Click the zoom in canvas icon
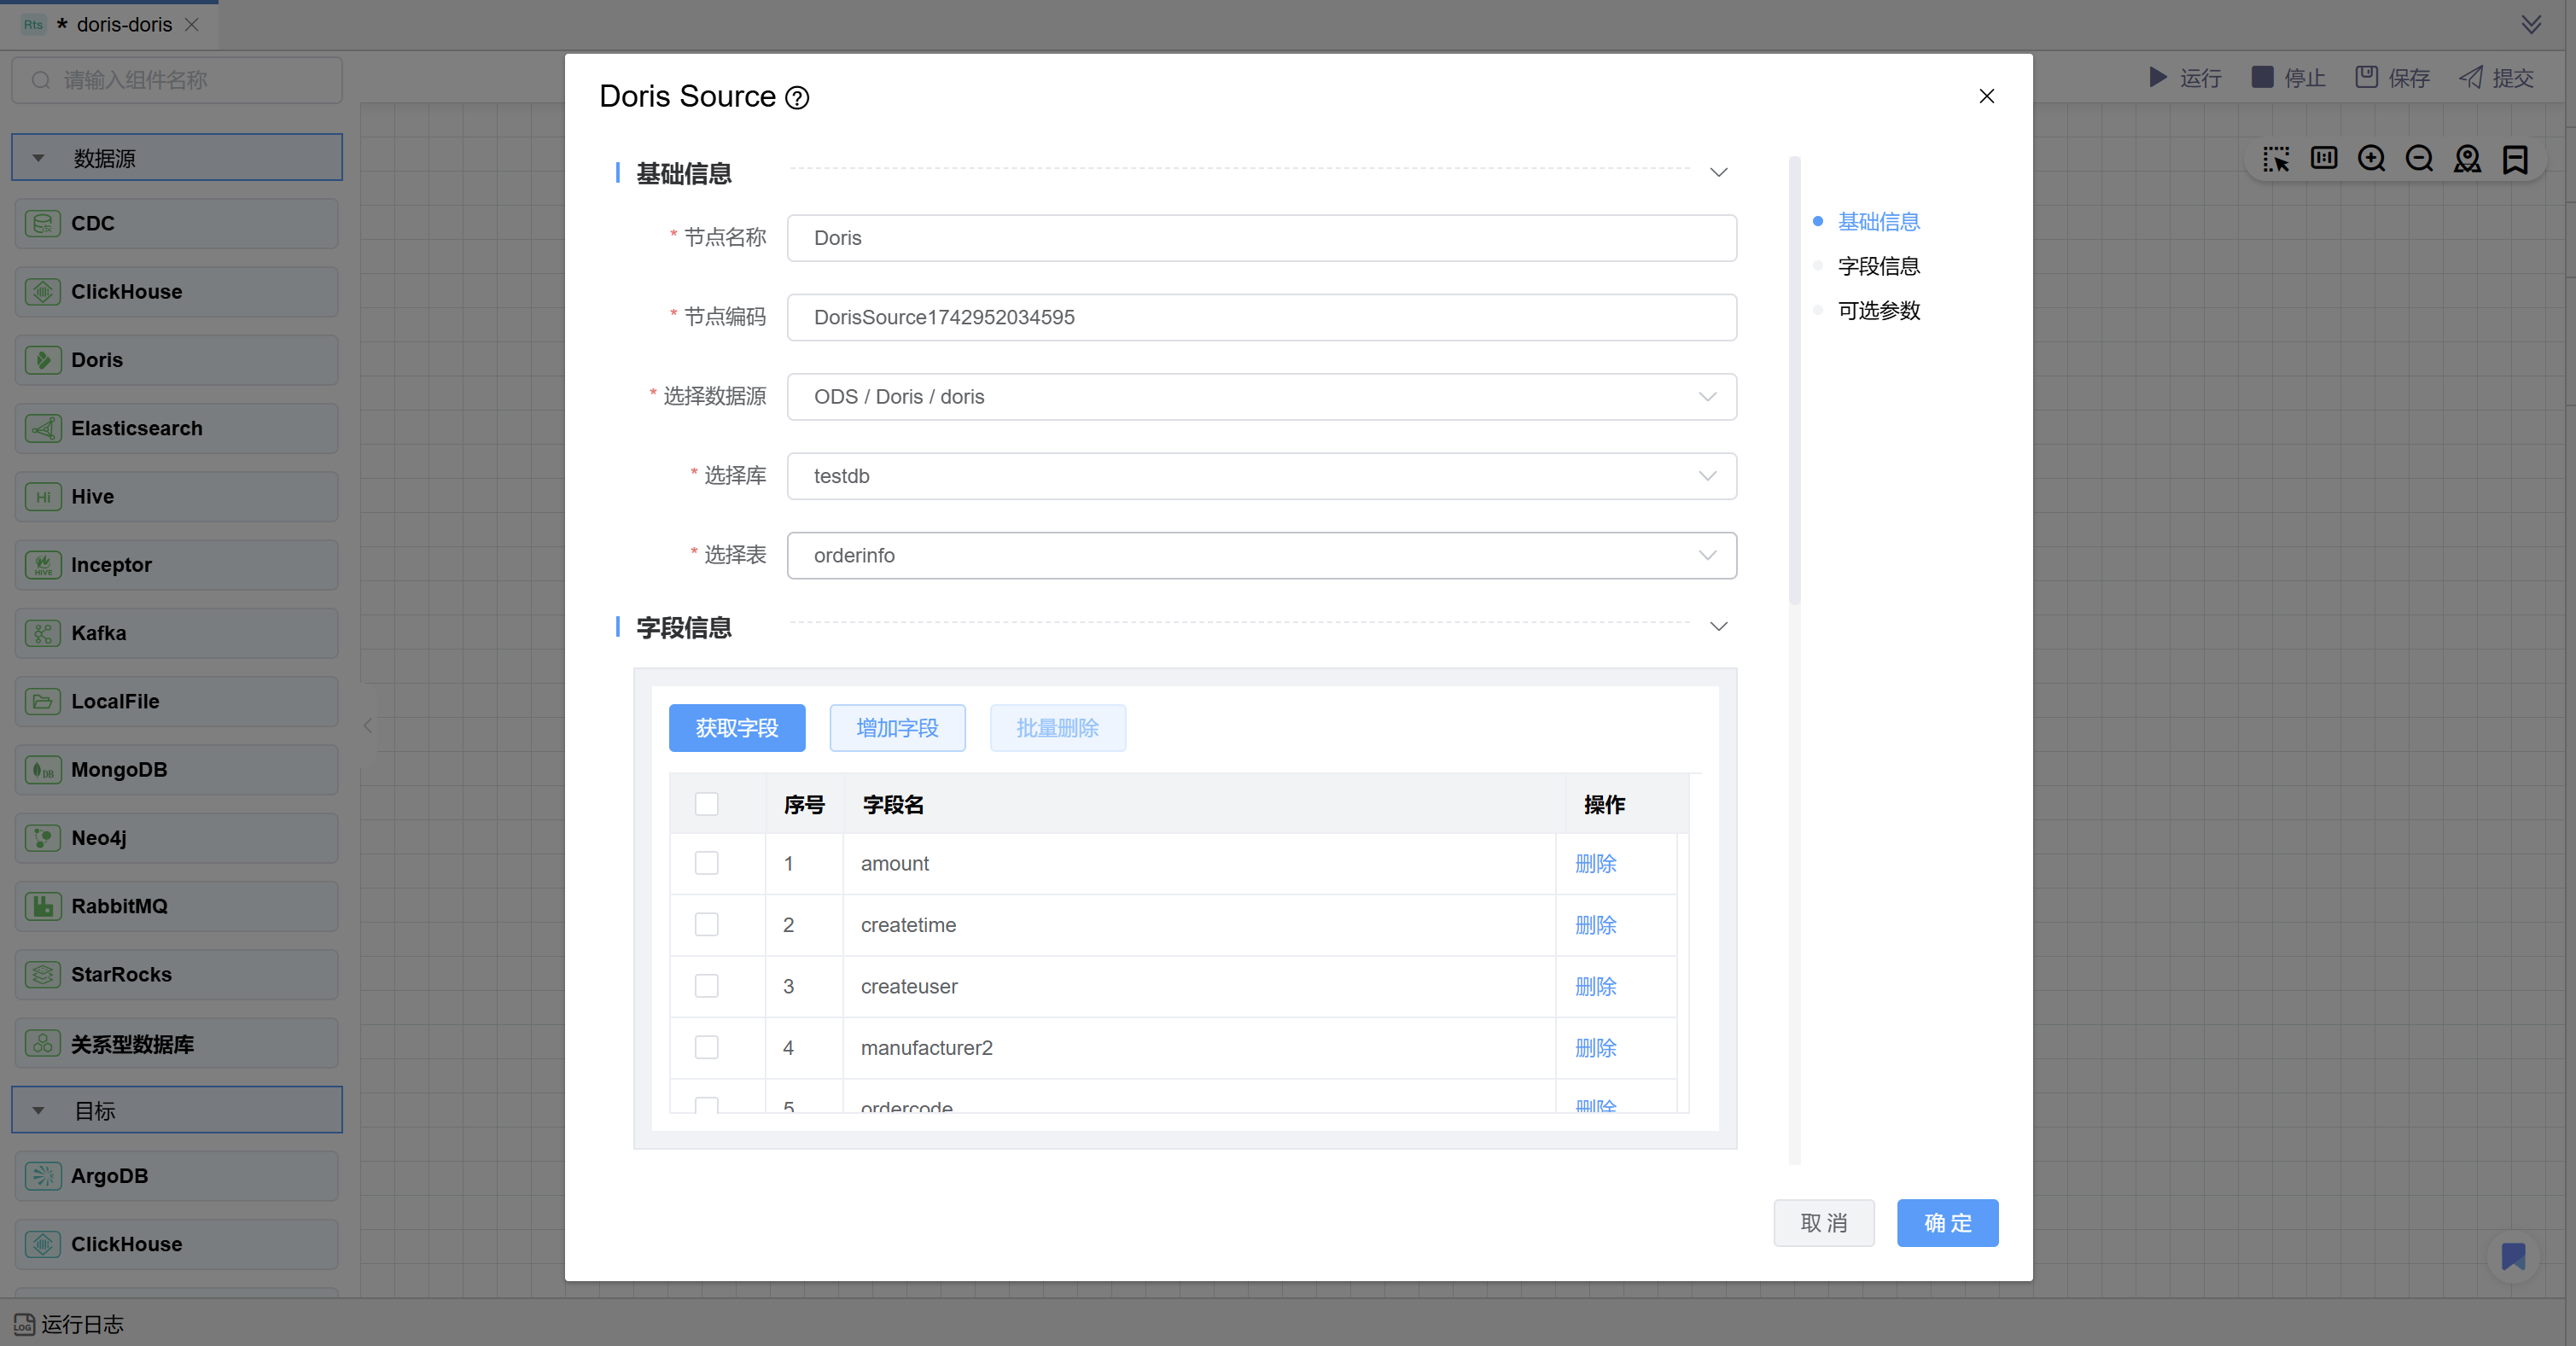This screenshot has height=1346, width=2576. [x=2371, y=159]
